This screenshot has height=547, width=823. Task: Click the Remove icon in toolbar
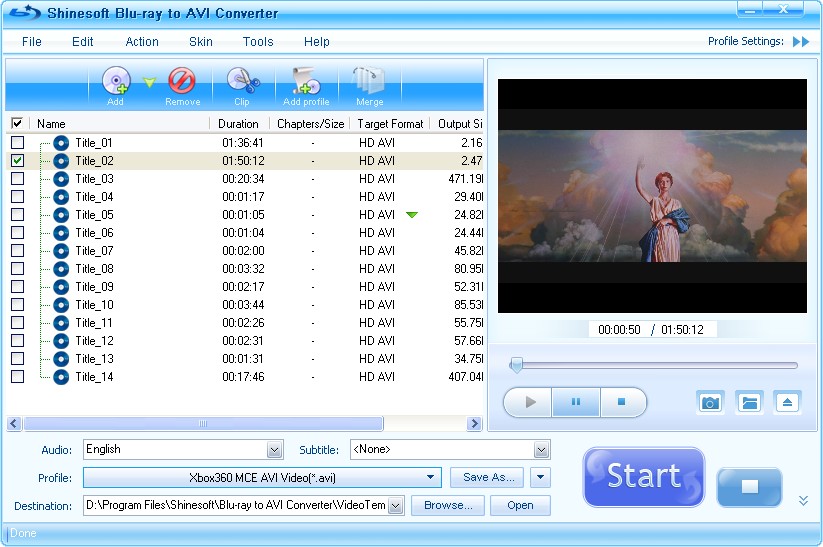click(182, 83)
